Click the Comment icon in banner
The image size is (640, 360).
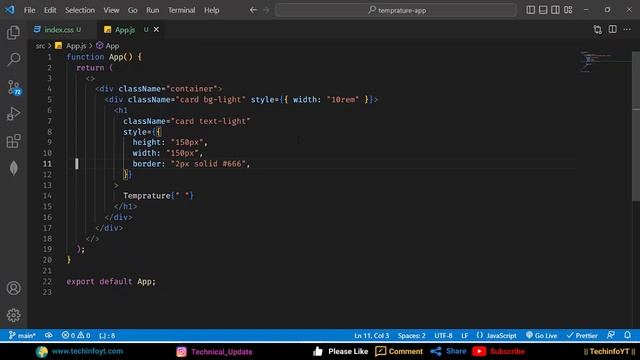click(x=380, y=351)
